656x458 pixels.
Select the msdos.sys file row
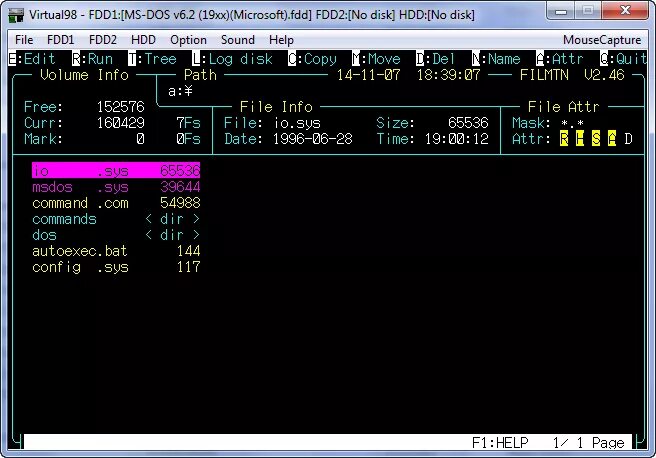(116, 187)
